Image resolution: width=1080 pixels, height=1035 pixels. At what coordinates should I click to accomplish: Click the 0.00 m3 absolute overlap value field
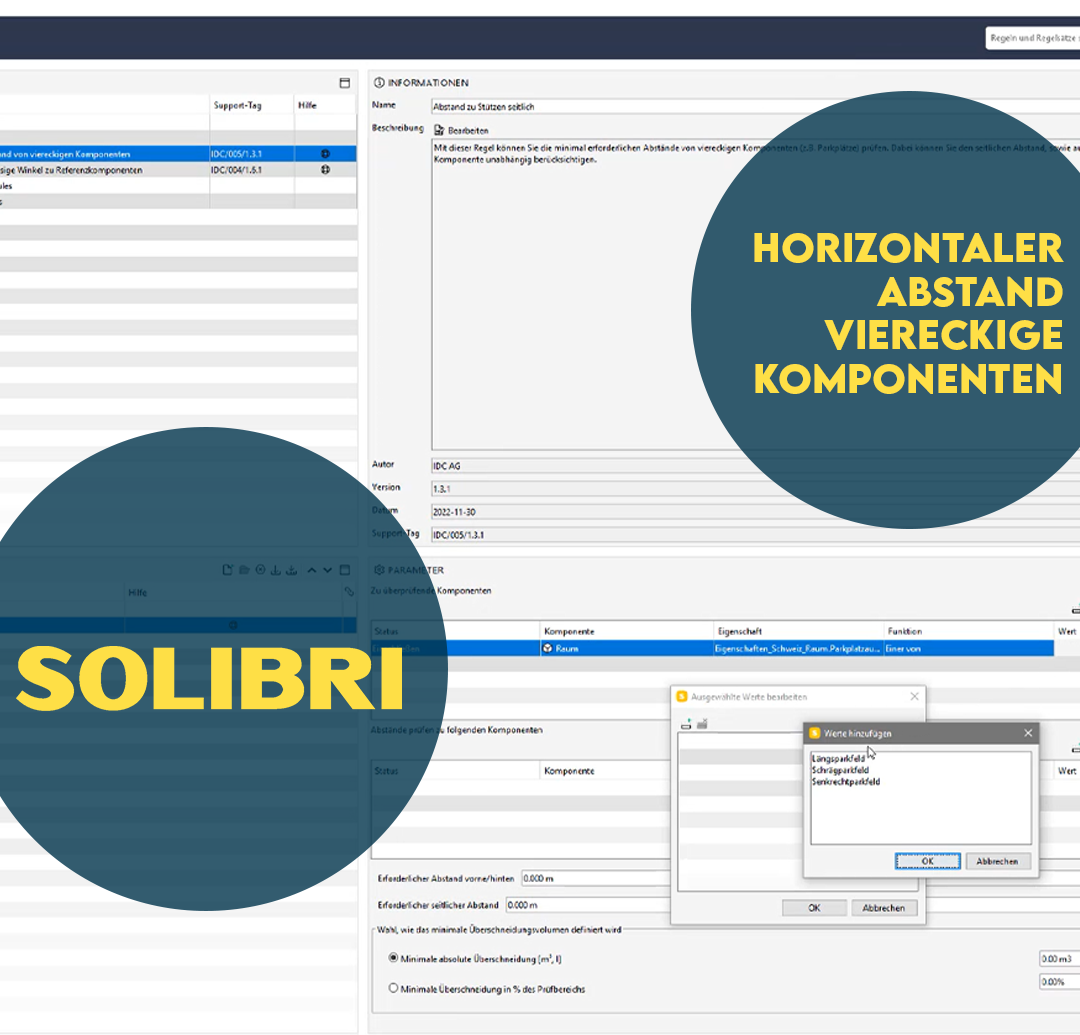click(1059, 959)
